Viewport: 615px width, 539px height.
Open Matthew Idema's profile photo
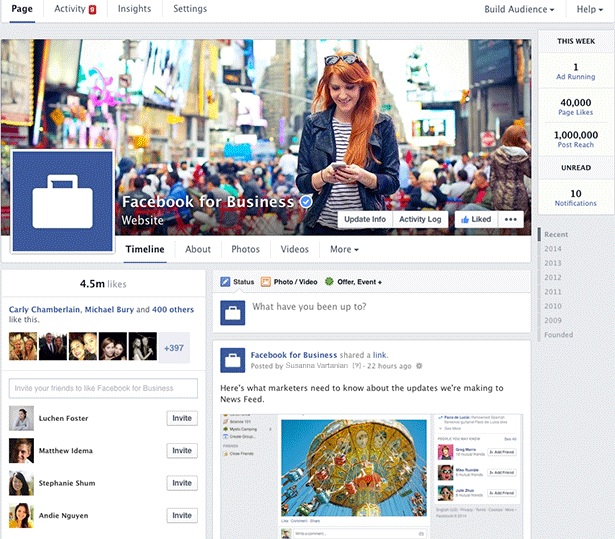(x=21, y=450)
